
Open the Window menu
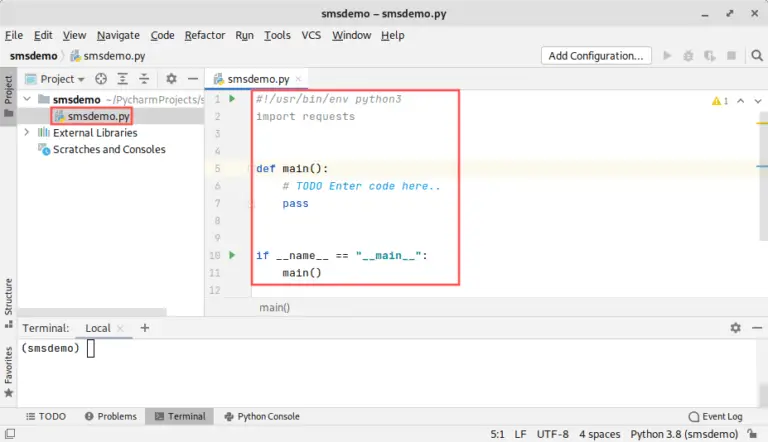coord(351,35)
